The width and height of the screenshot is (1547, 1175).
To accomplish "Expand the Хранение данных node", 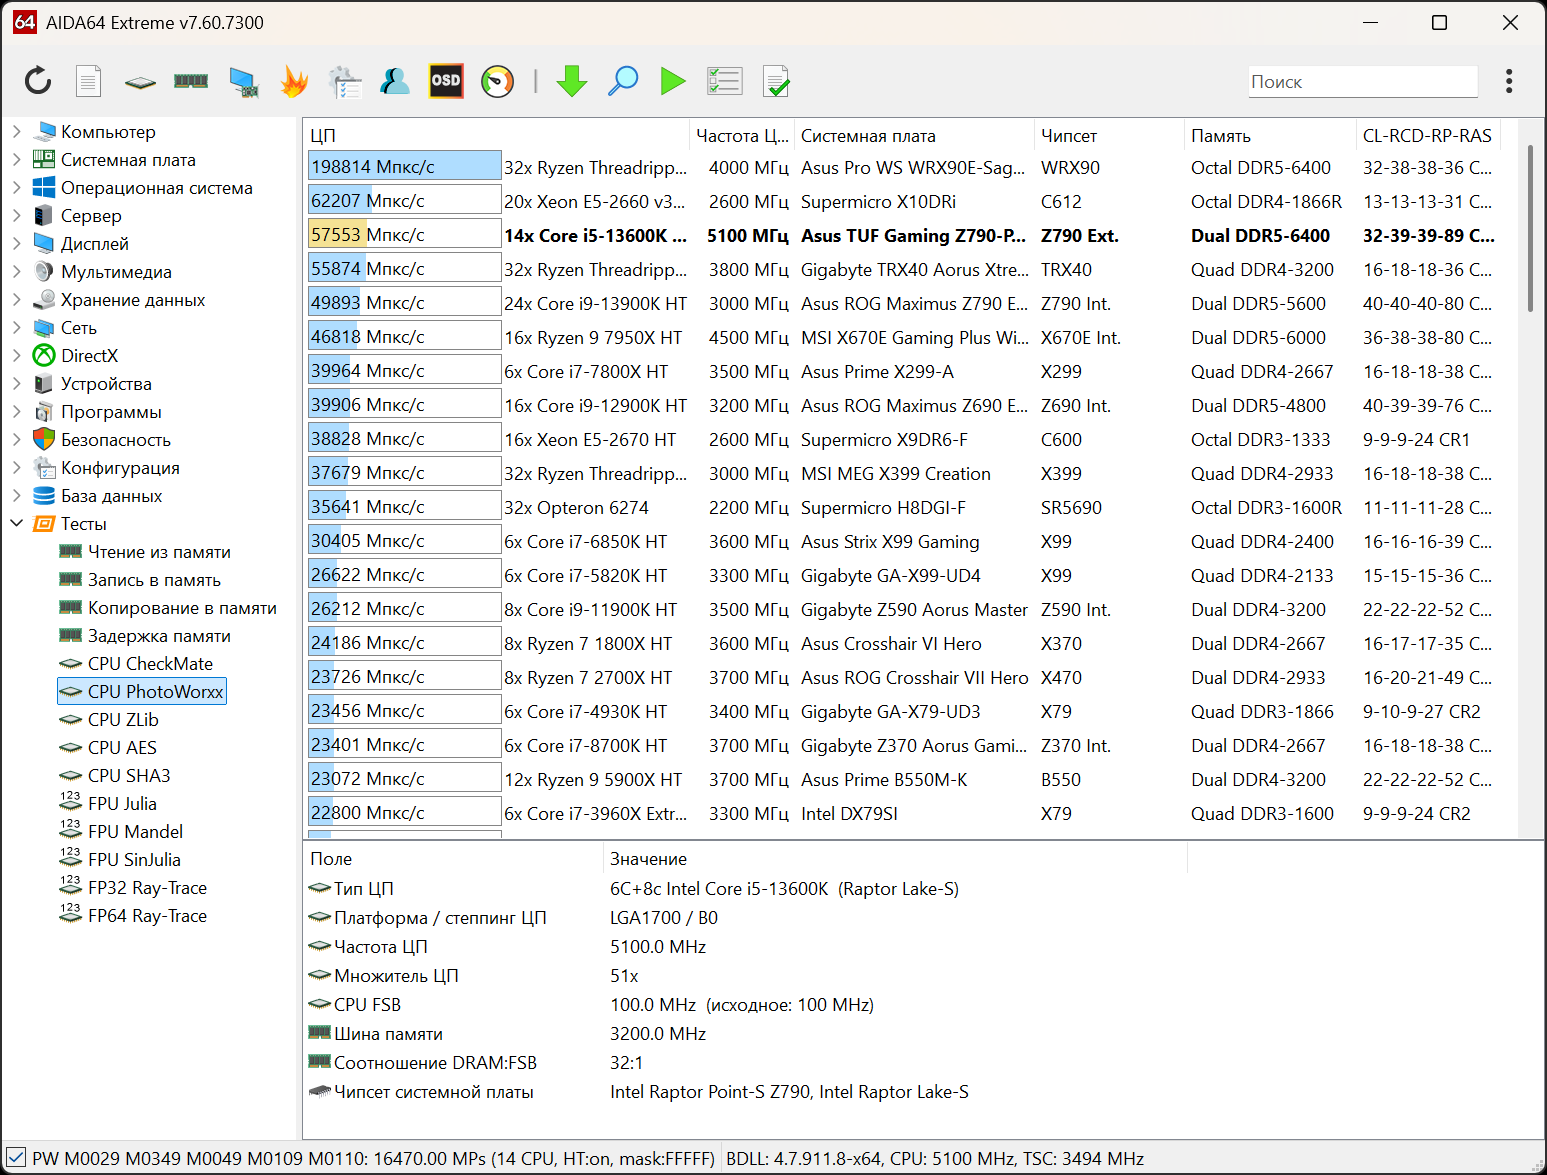I will point(16,299).
